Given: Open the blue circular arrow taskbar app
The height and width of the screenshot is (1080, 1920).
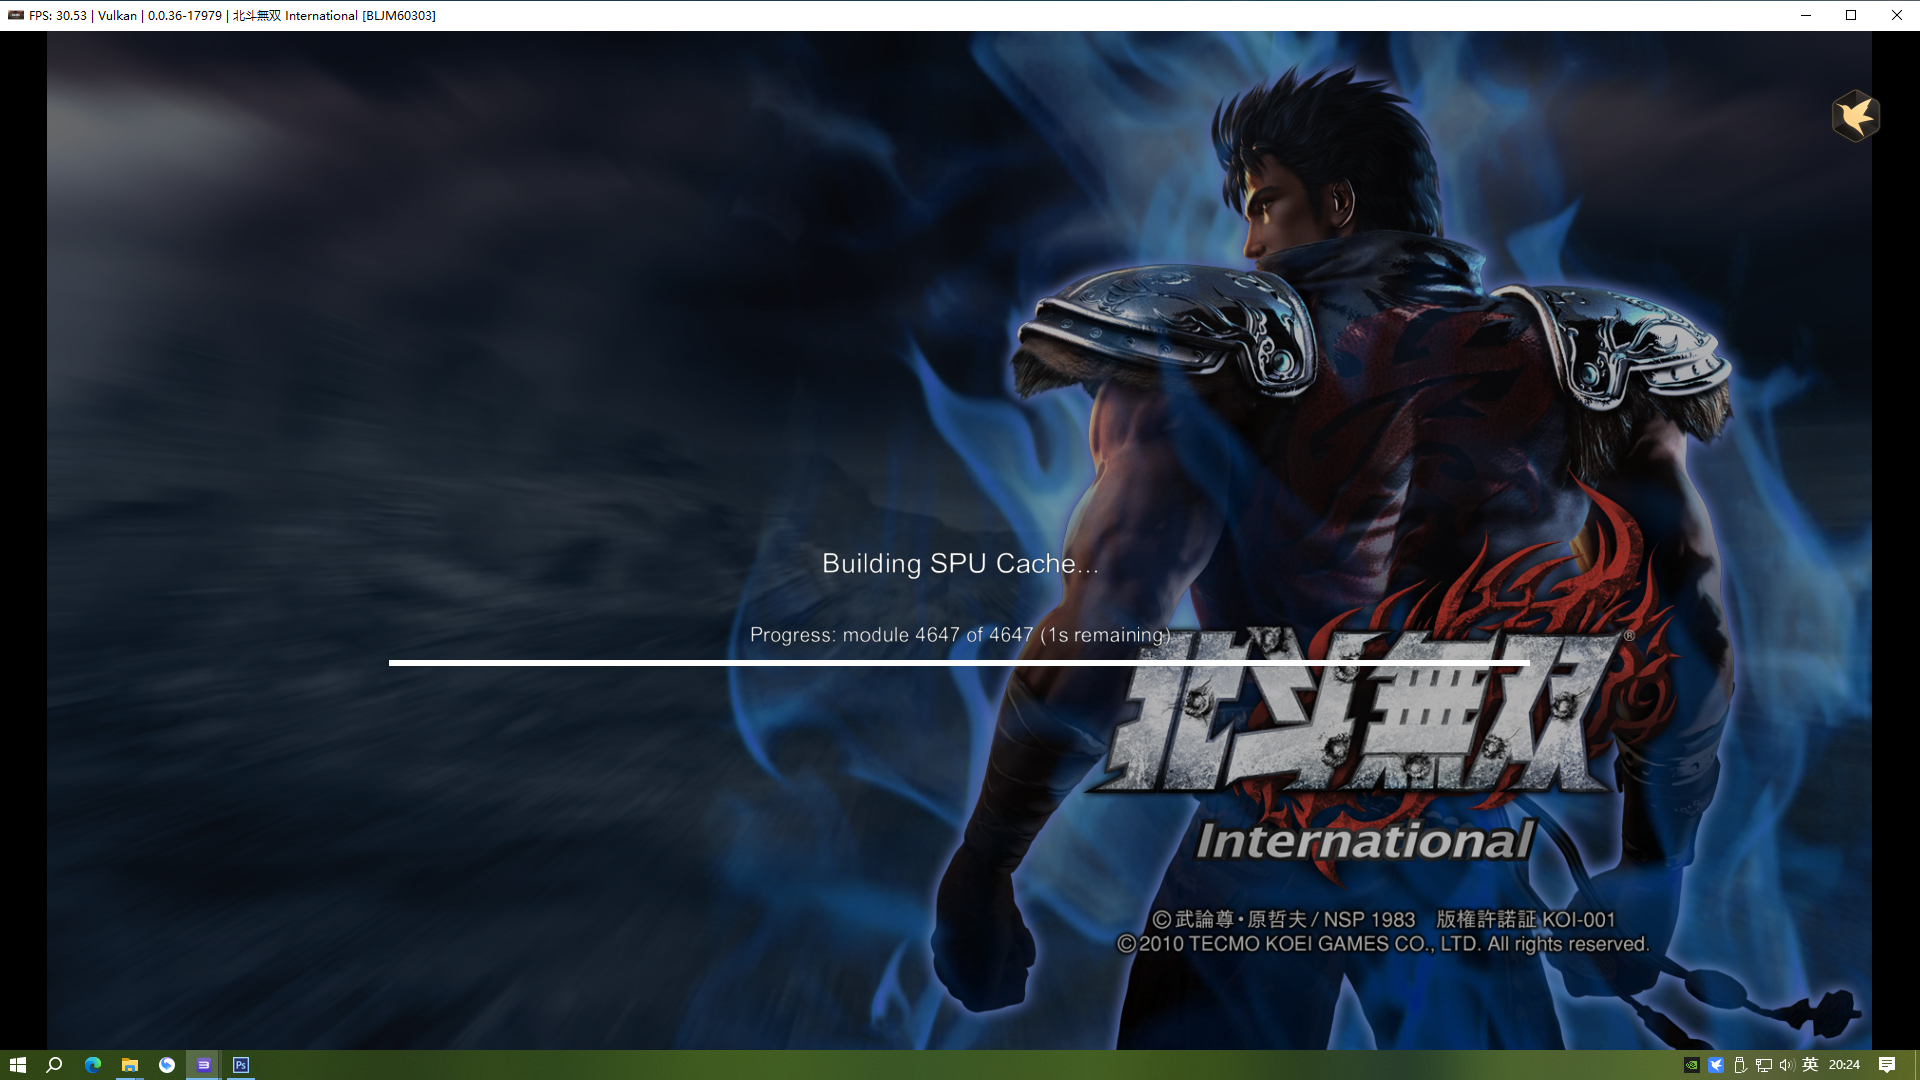Looking at the screenshot, I should [x=166, y=1065].
